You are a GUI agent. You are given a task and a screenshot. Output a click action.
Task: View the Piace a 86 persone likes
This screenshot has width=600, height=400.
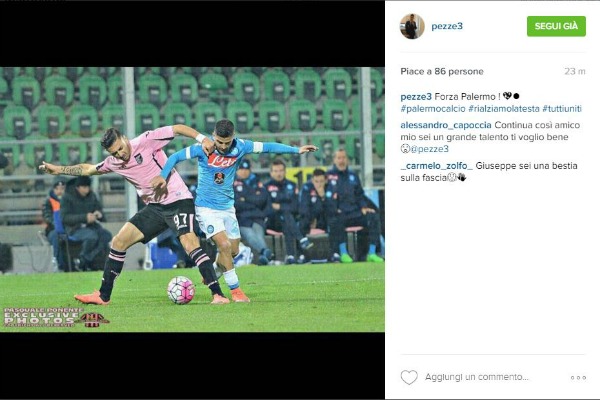442,72
